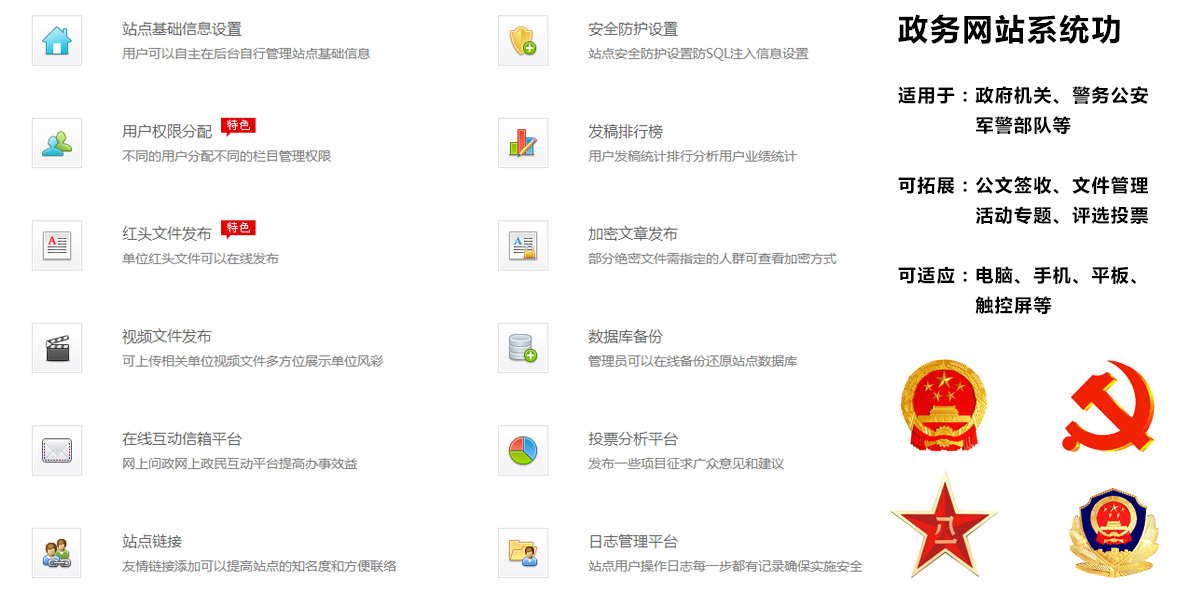Select the hammer and sickle party emblem
Screen dimensions: 1200x600
coord(1108,407)
